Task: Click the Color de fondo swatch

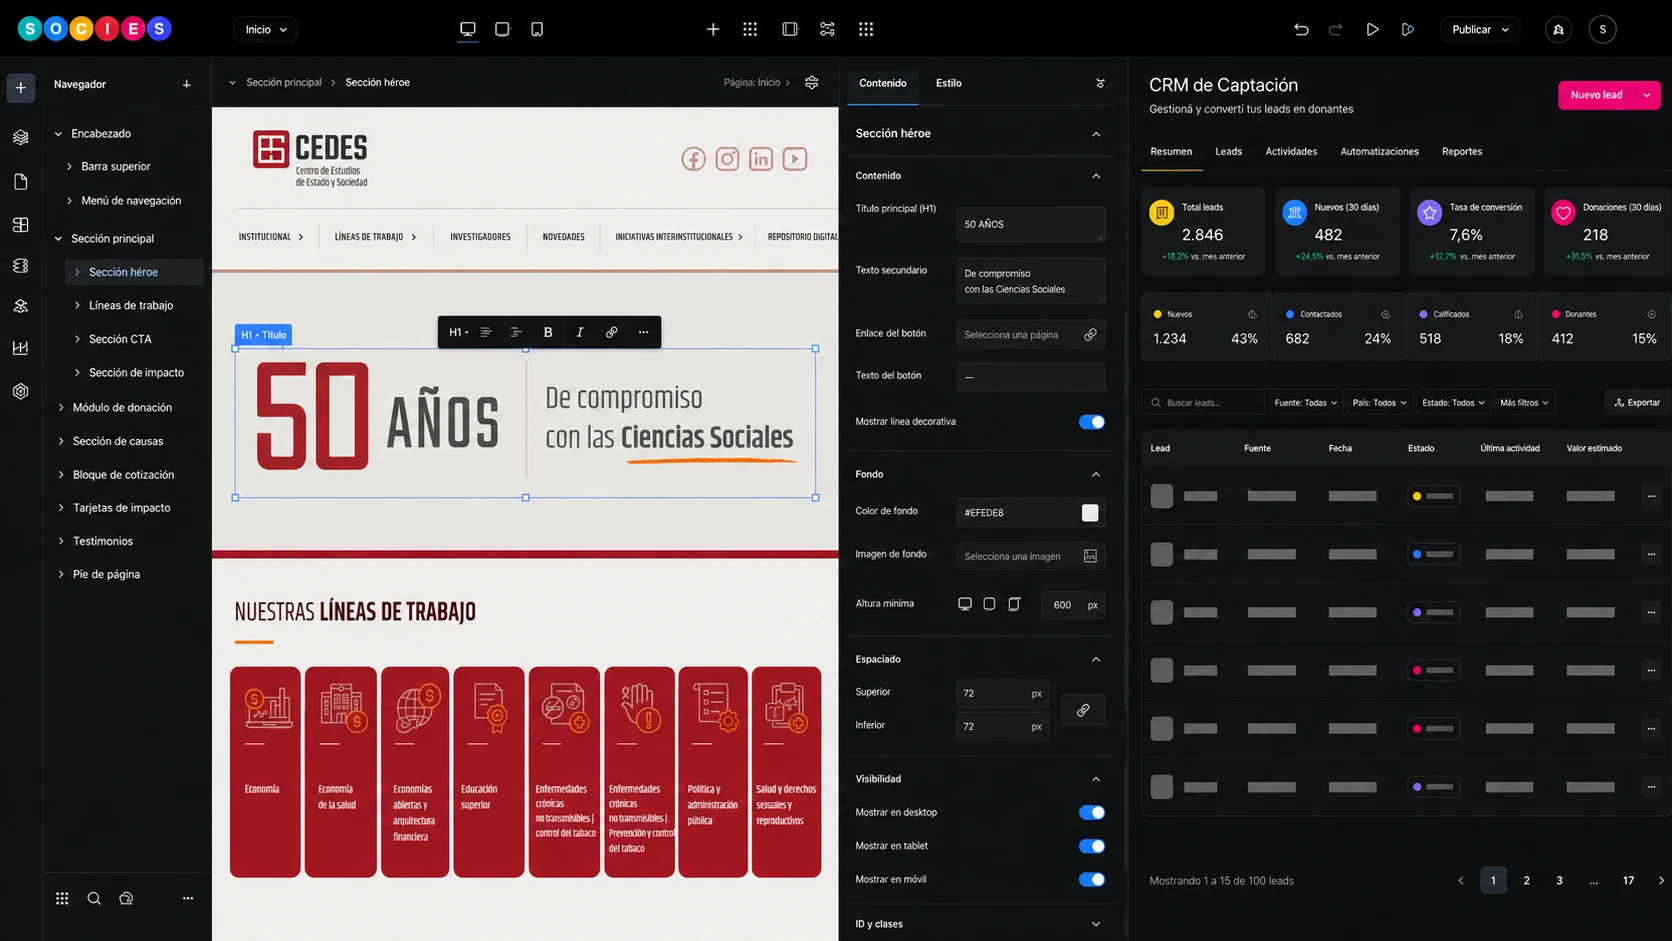Action: [1090, 512]
